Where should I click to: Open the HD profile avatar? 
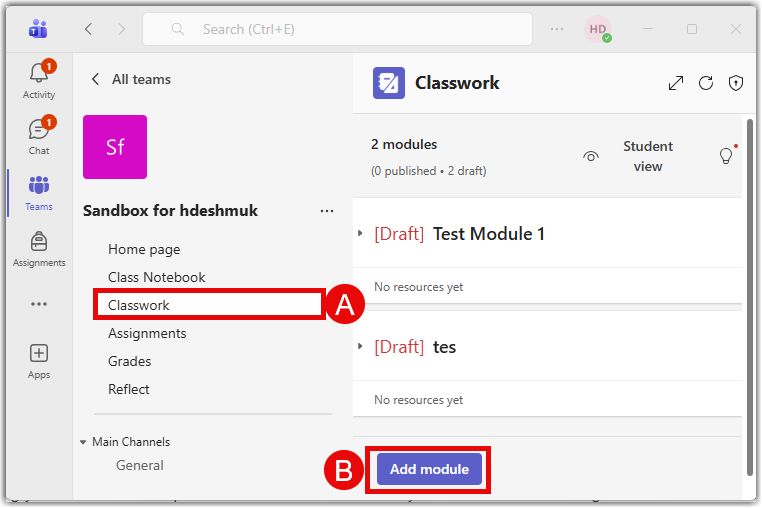[x=598, y=29]
